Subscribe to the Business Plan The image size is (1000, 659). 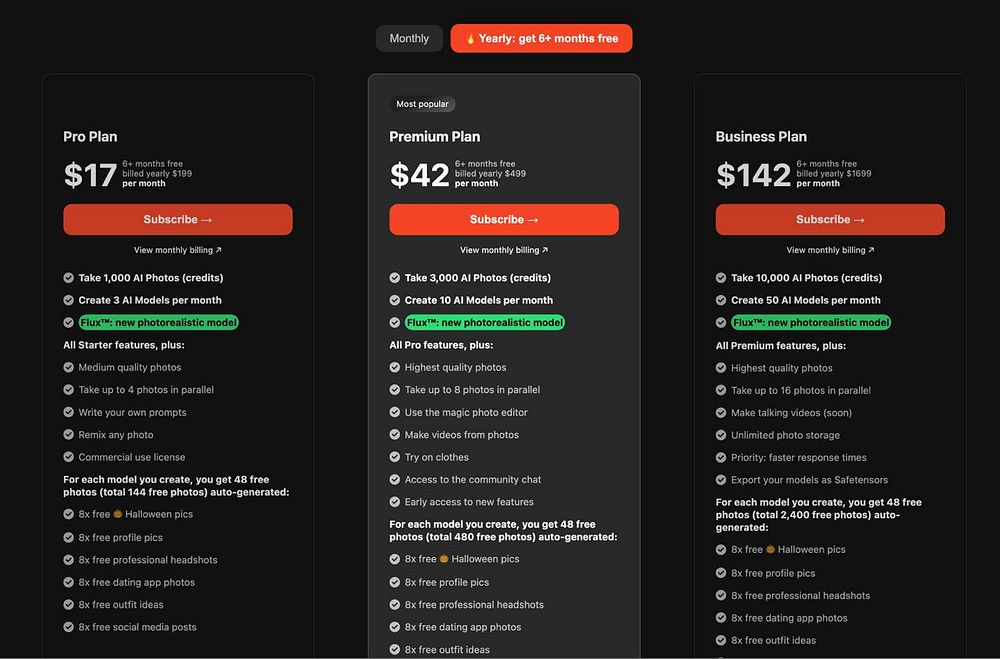(830, 220)
